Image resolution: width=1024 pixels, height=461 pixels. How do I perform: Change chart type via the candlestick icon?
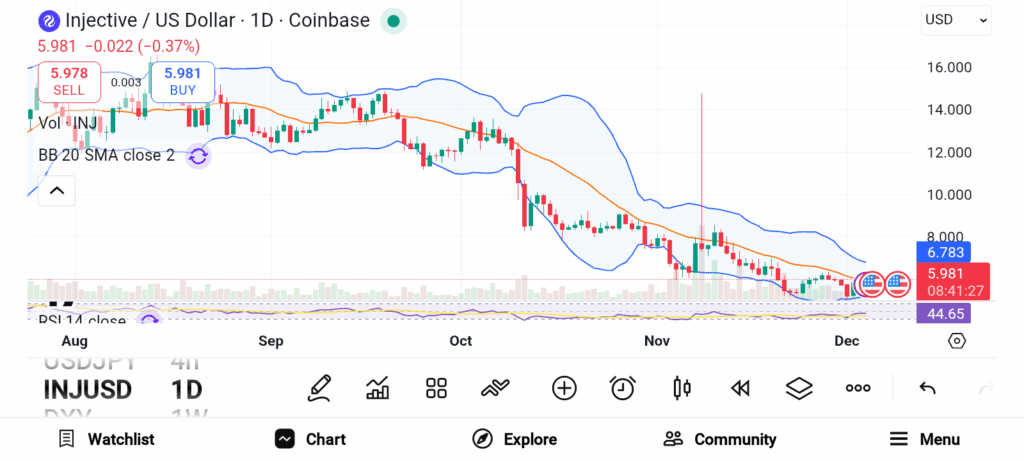pyautogui.click(x=682, y=388)
